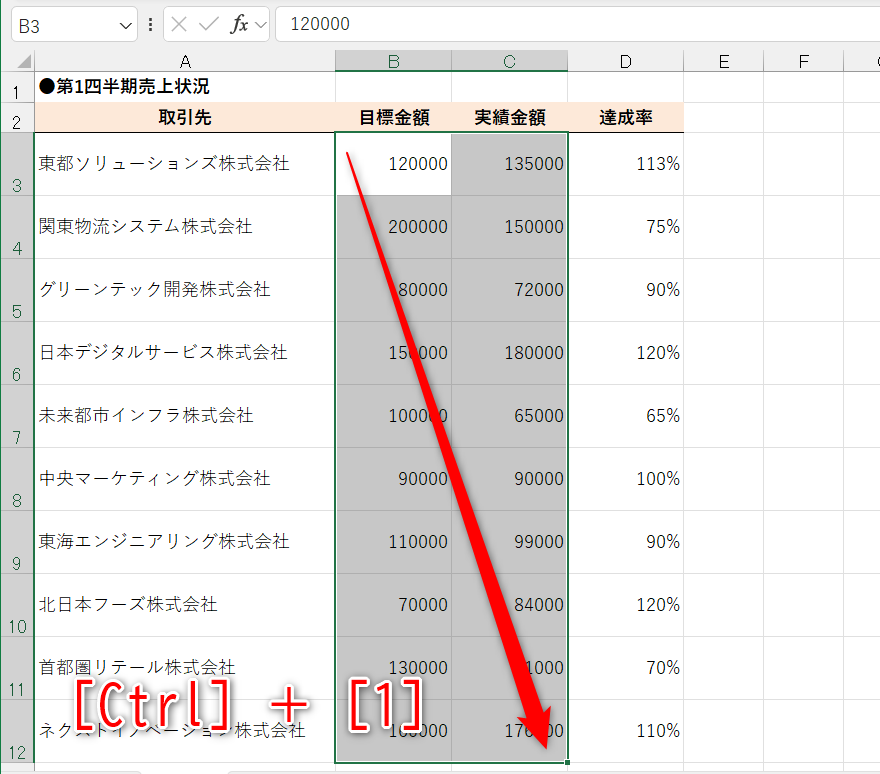Click cell with value 200000

[393, 227]
